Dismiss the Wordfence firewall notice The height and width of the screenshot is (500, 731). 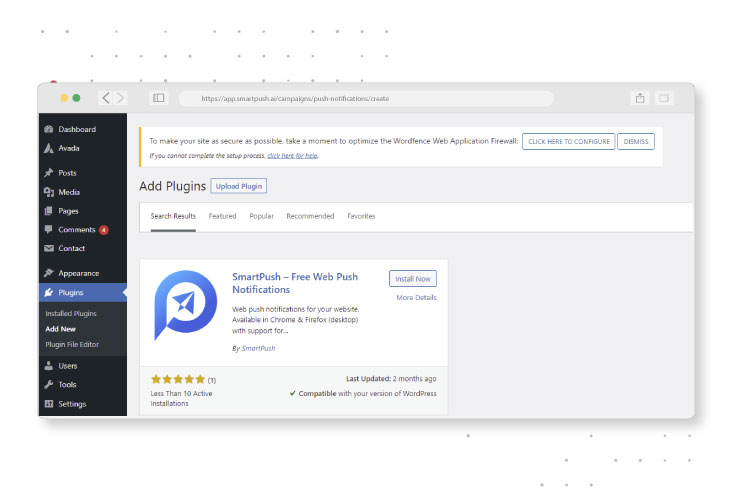pyautogui.click(x=636, y=141)
